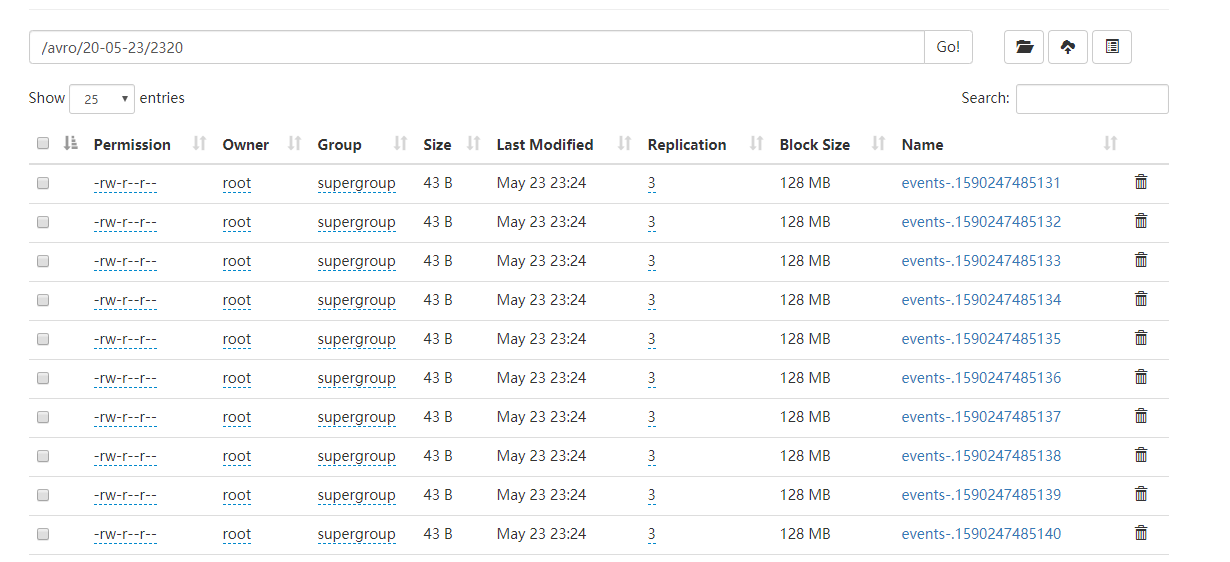Edit owner root of events-.1590247485132

click(237, 222)
